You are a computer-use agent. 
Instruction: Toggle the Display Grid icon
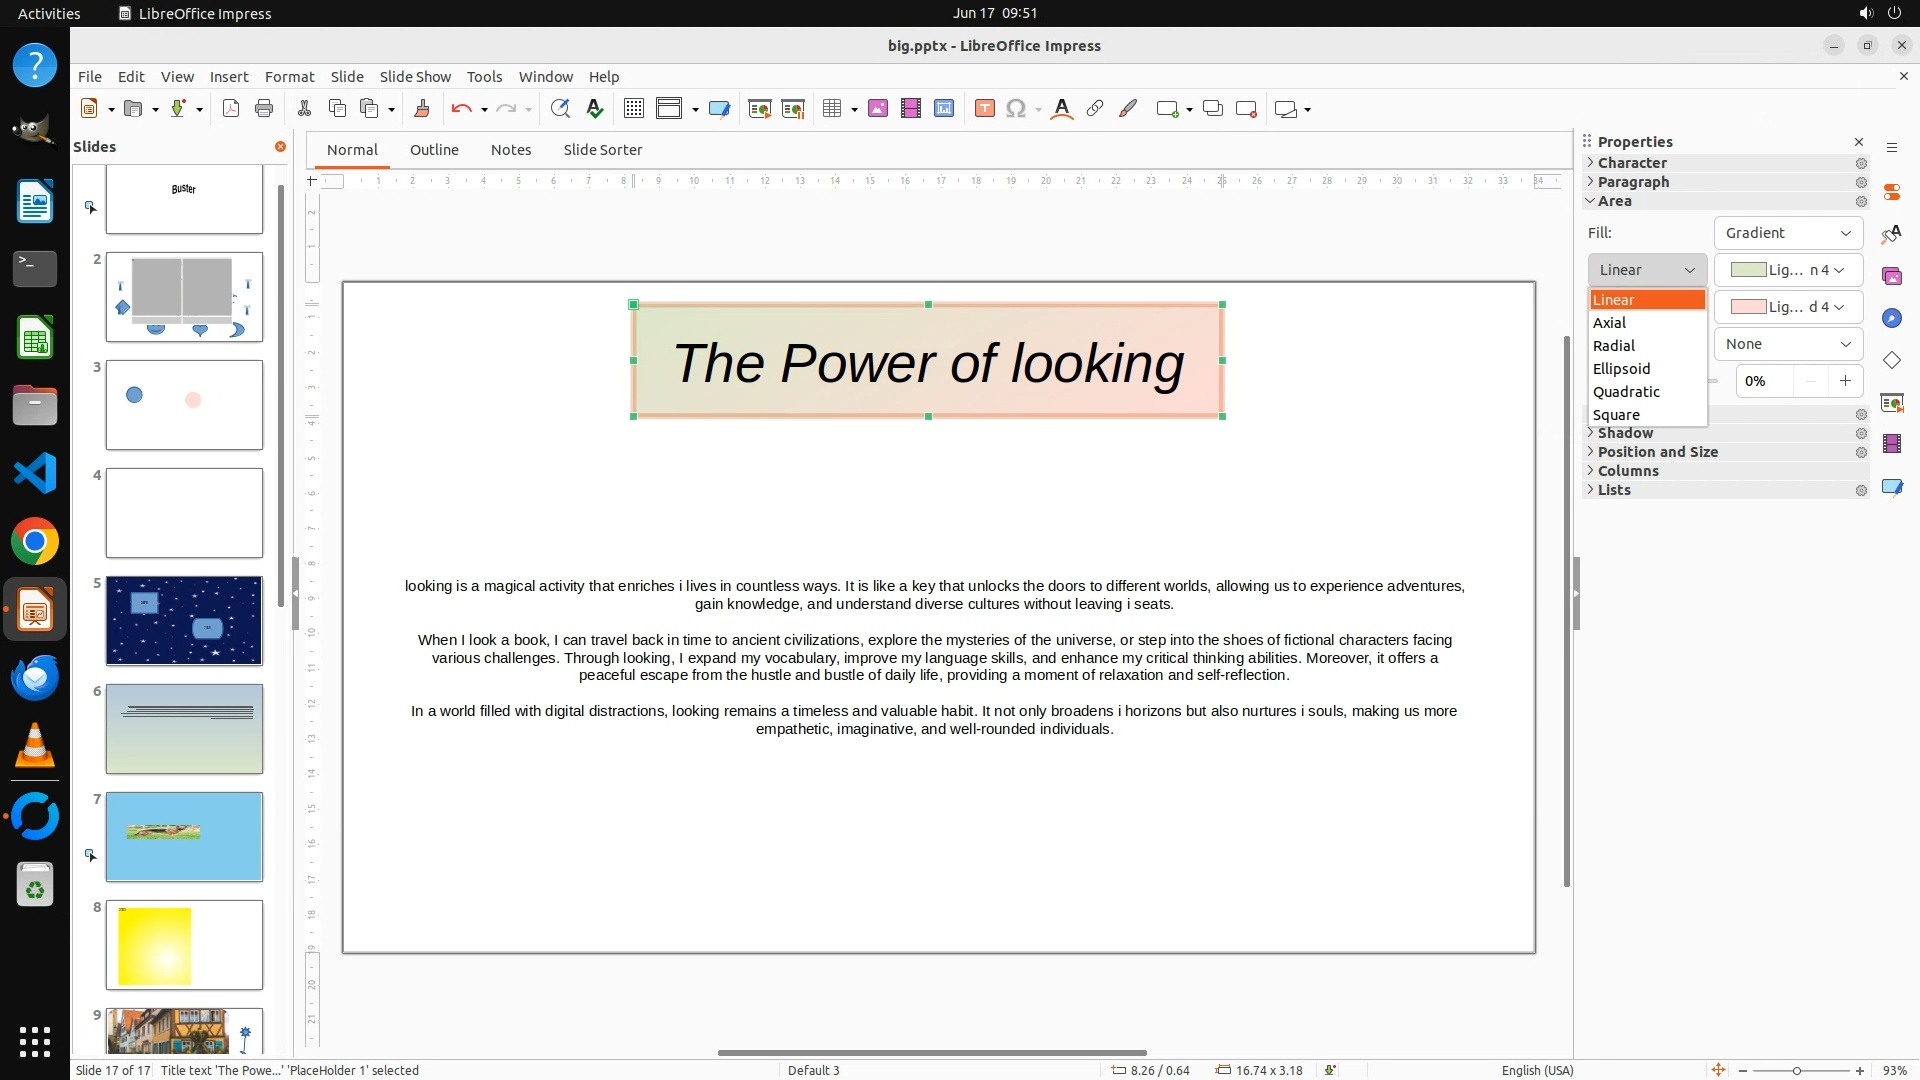[x=633, y=109]
